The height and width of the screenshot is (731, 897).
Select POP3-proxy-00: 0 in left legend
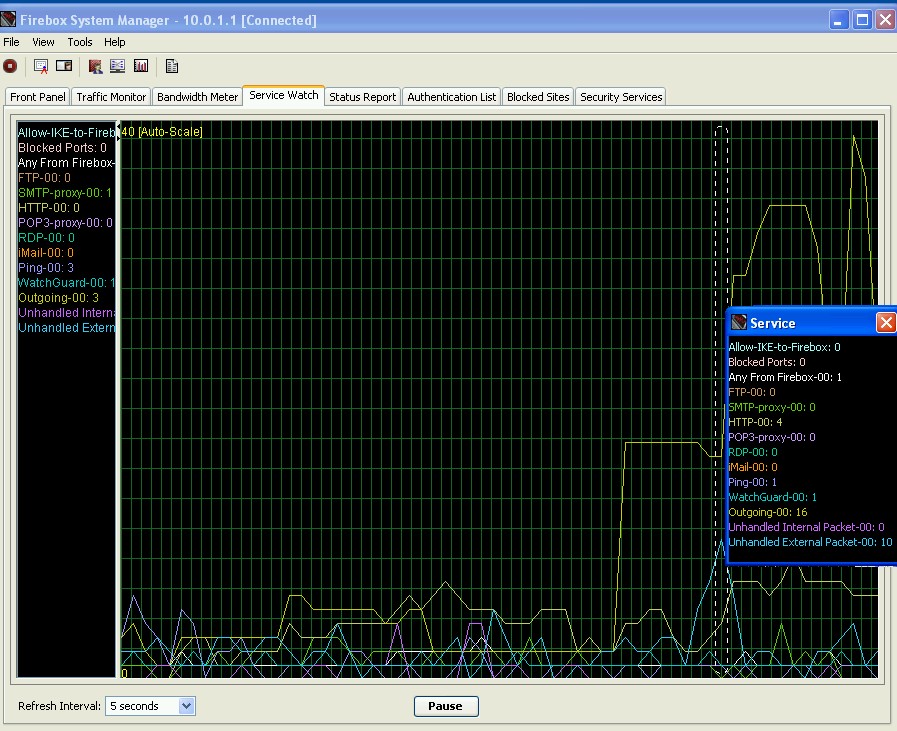coord(66,223)
